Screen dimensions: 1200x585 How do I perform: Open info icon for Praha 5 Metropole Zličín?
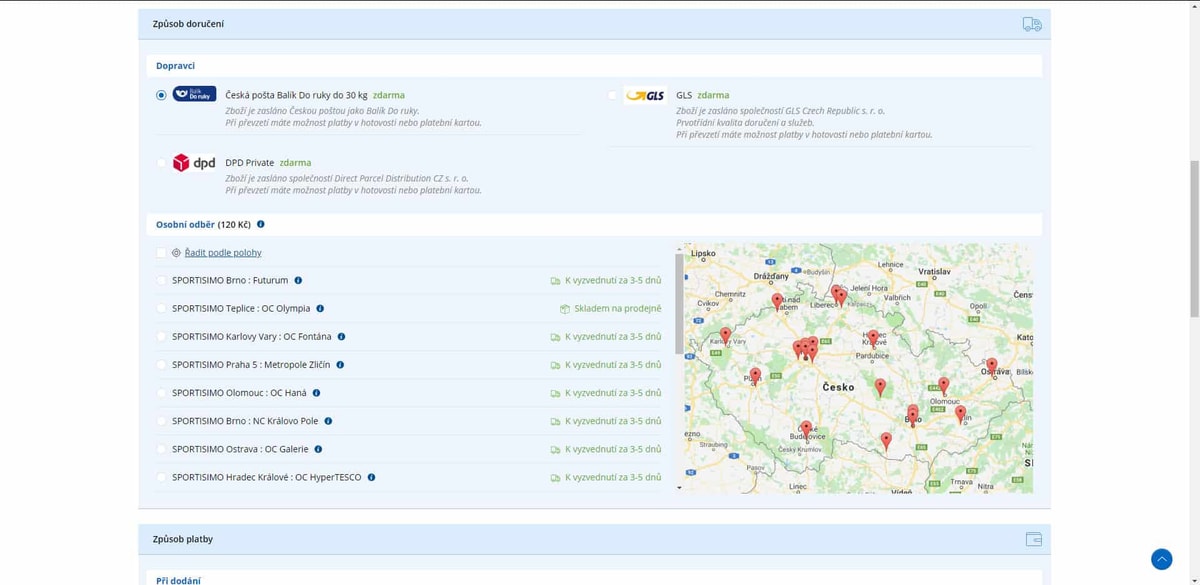(x=340, y=365)
